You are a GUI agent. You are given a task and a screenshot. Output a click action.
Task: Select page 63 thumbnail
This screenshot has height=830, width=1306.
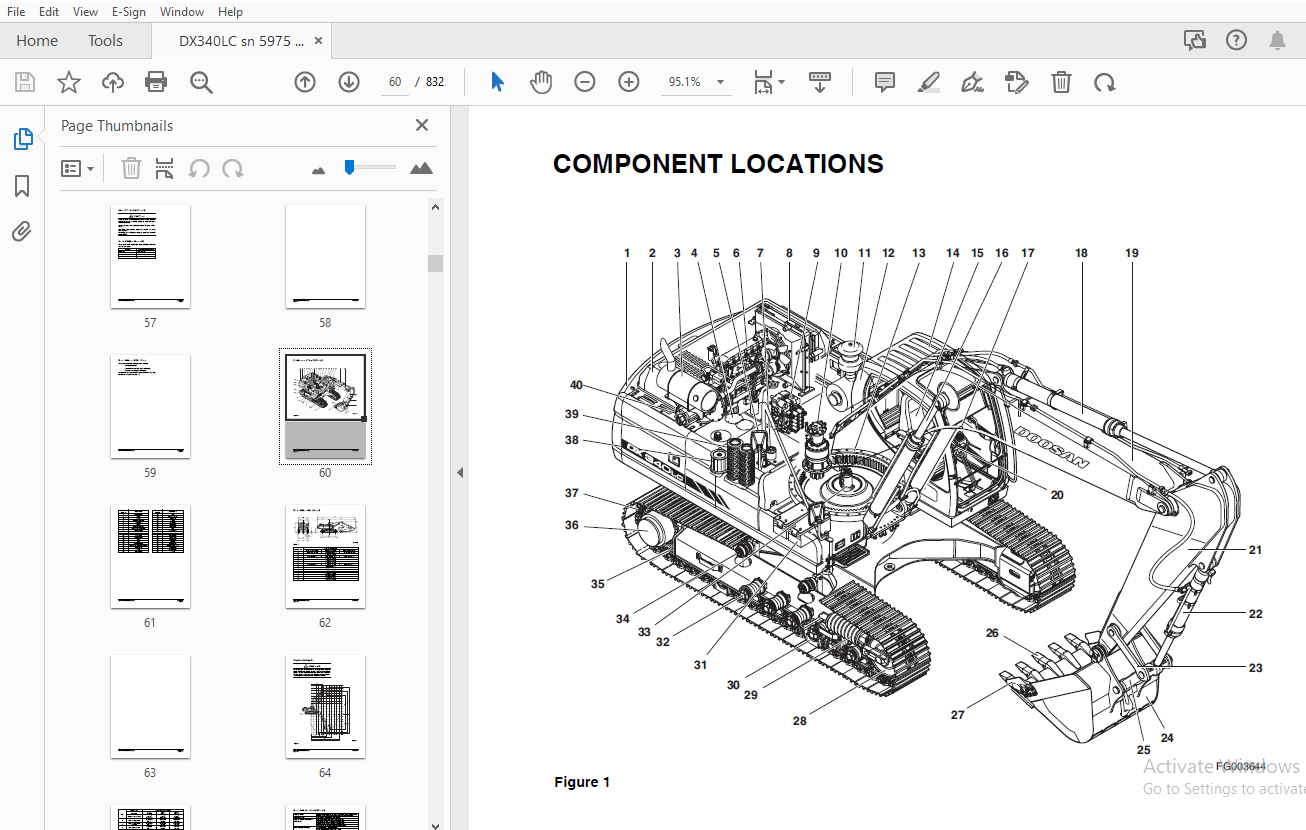point(150,707)
